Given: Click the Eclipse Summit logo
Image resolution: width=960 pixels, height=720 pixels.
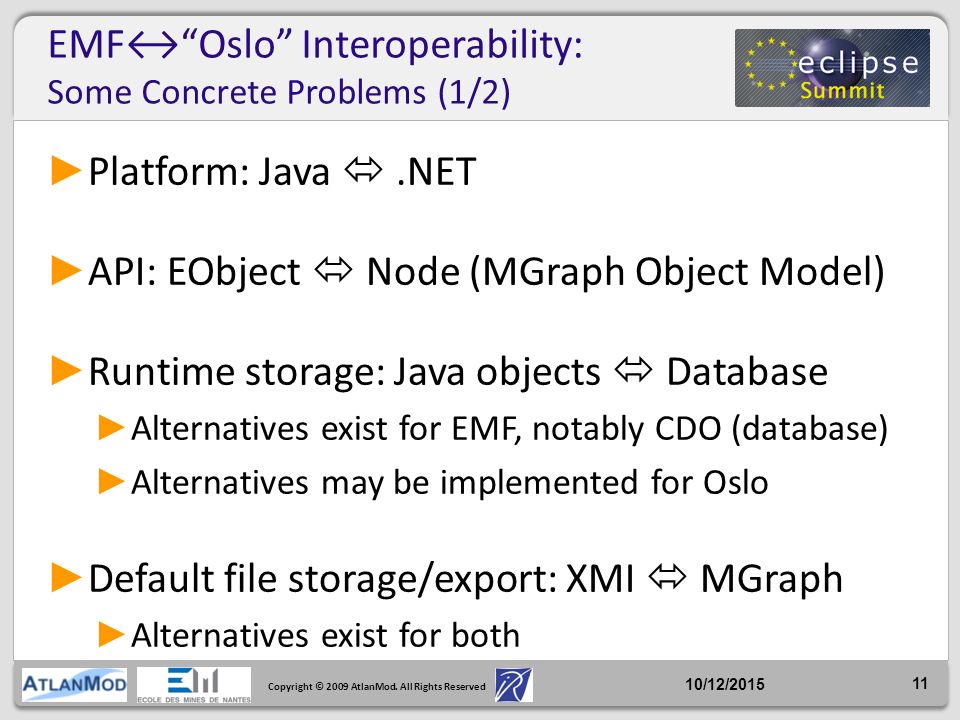Looking at the screenshot, I should pos(832,68).
